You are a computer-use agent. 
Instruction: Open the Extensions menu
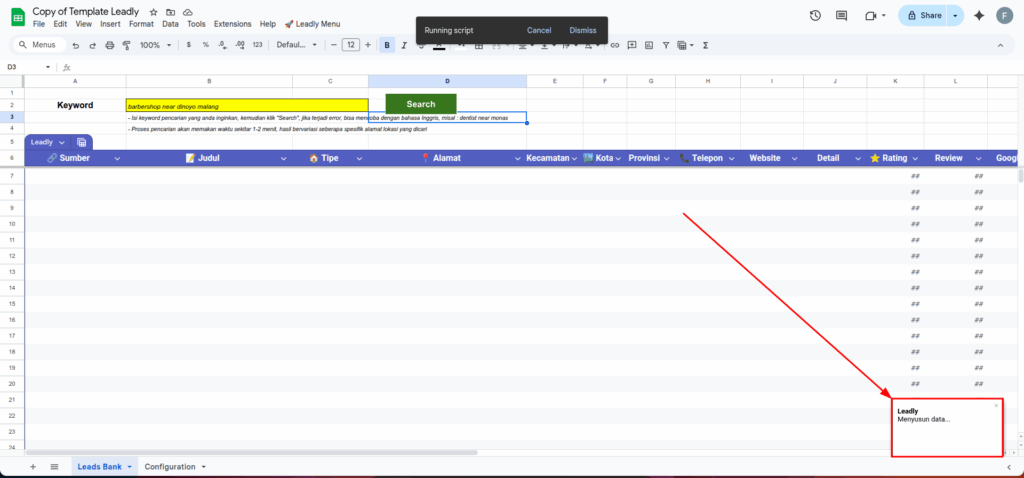coord(232,23)
